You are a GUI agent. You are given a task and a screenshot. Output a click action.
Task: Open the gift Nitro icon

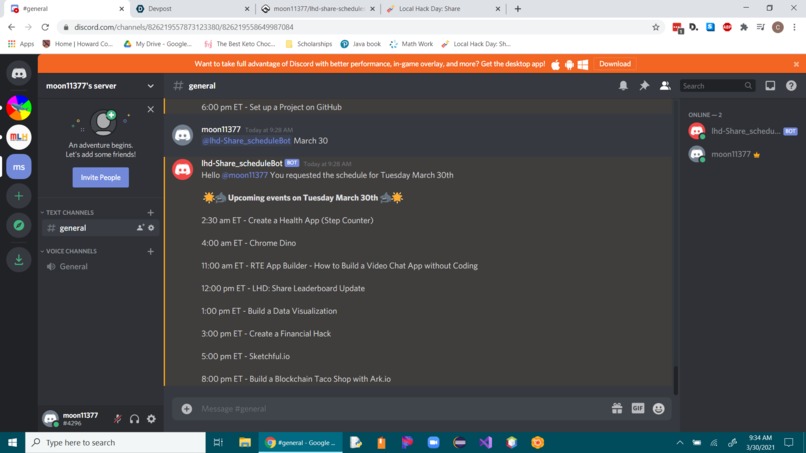tap(617, 409)
